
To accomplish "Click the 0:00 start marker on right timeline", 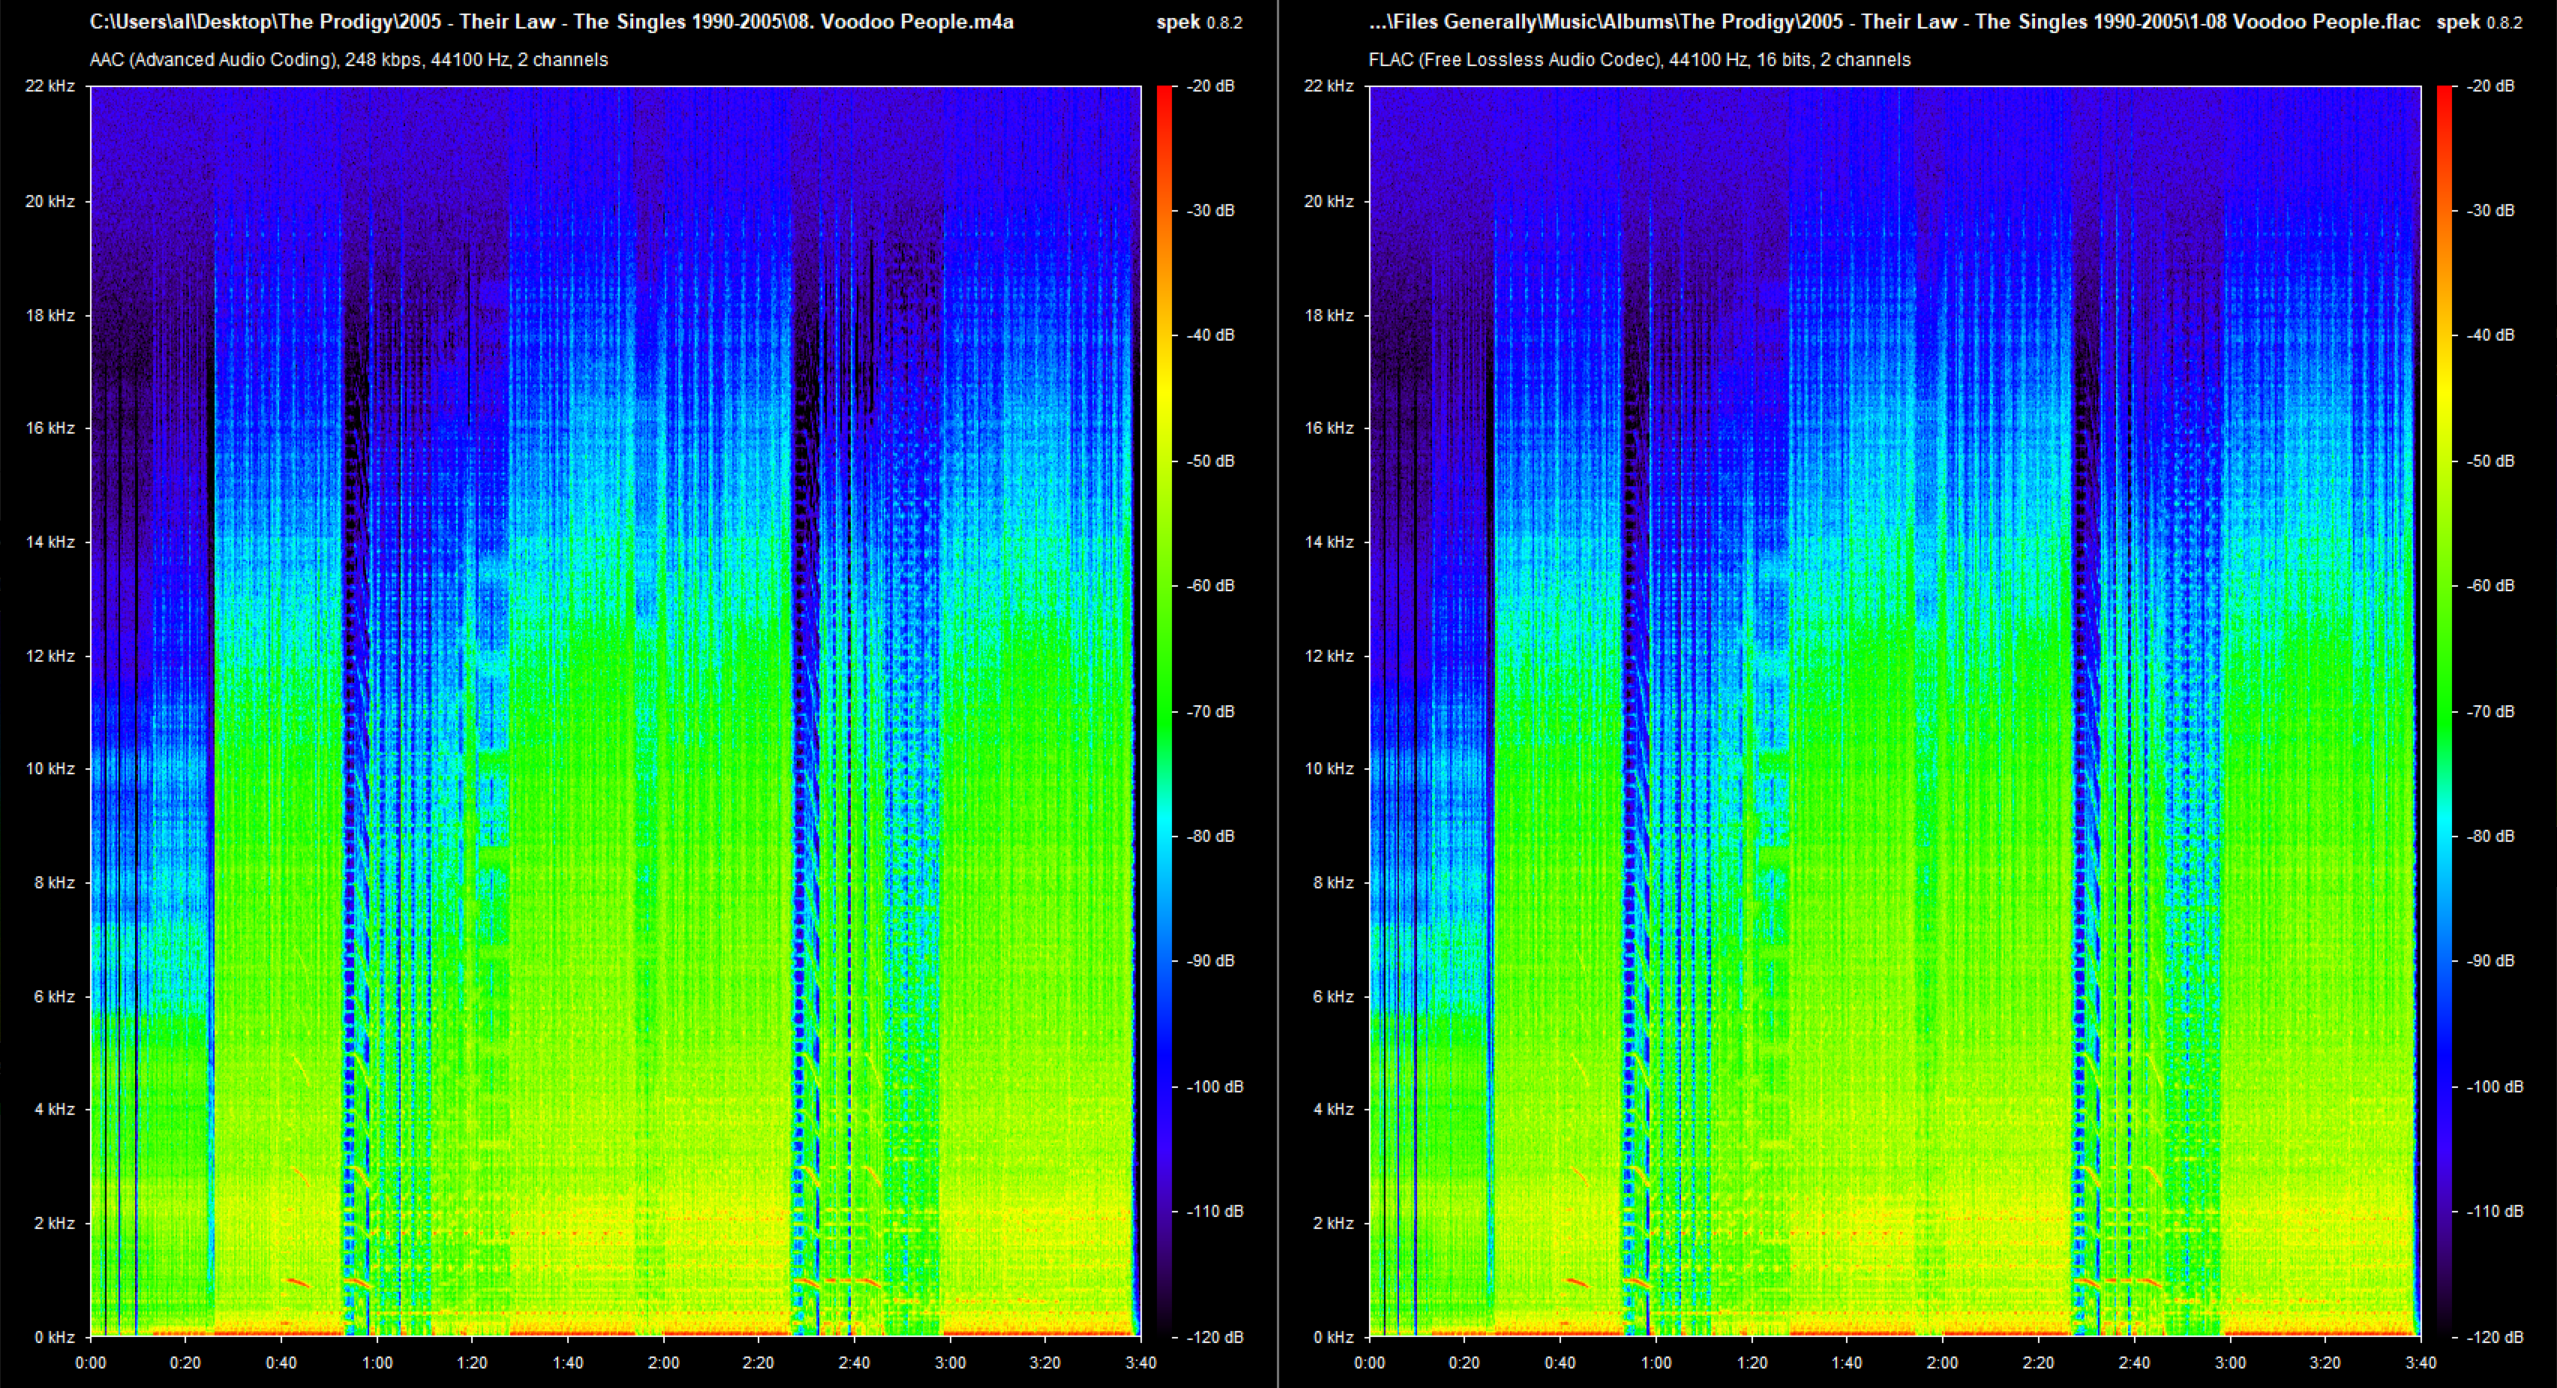I will tap(1369, 1362).
